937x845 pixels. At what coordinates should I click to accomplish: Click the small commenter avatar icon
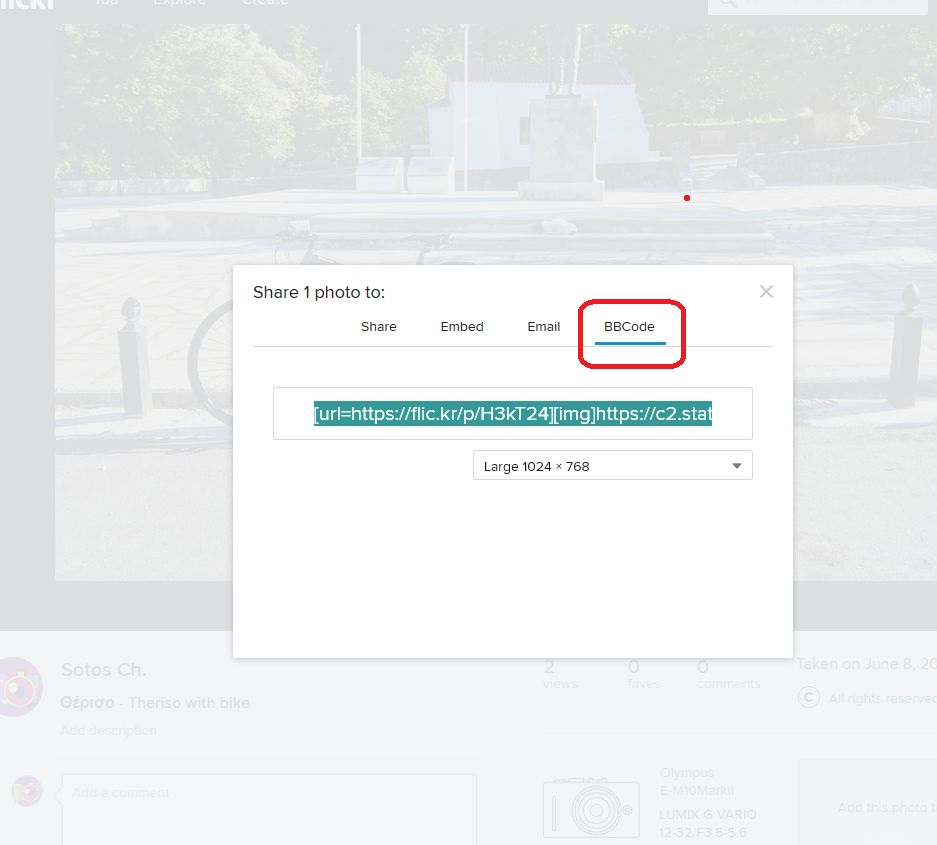click(x=27, y=791)
